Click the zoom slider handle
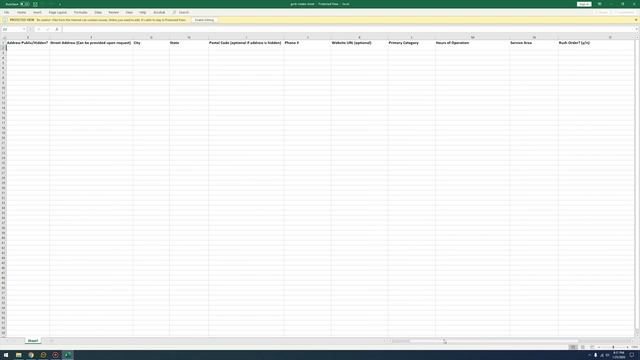The width and height of the screenshot is (640, 360). 613,347
